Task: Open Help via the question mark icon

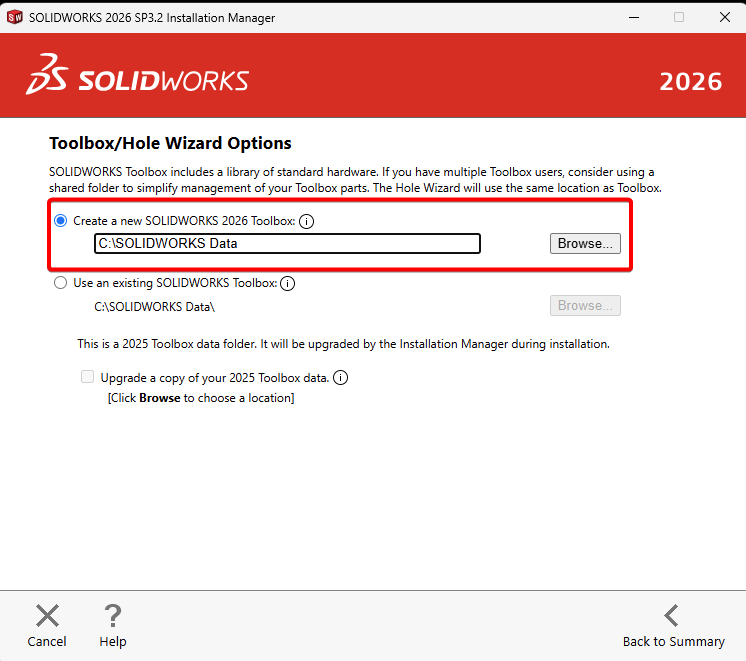Action: tap(113, 616)
